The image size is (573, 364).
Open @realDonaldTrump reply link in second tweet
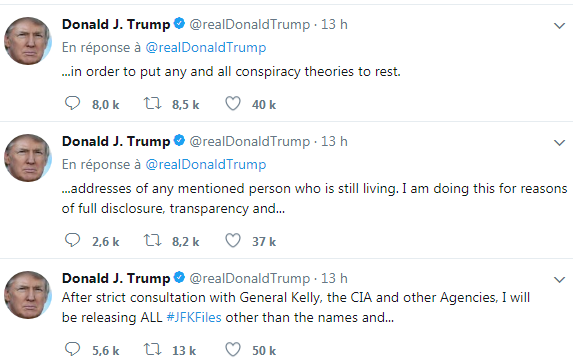[206, 164]
